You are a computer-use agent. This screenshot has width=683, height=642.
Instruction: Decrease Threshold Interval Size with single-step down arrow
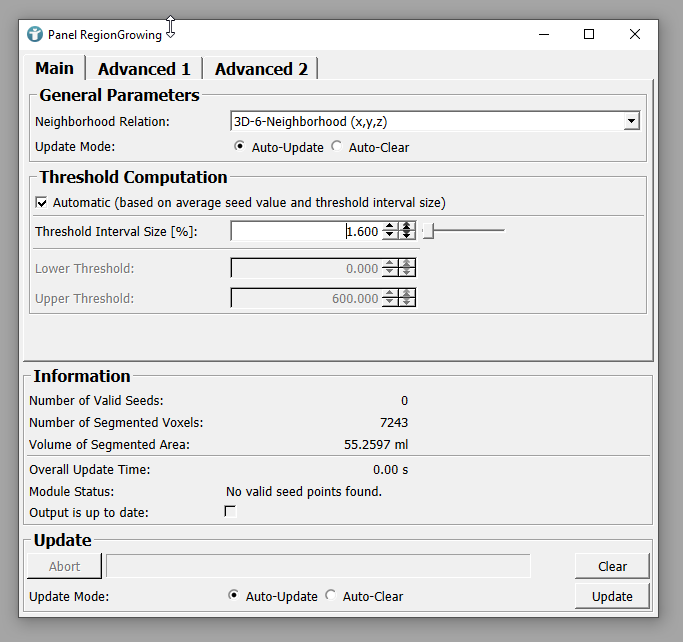389,236
